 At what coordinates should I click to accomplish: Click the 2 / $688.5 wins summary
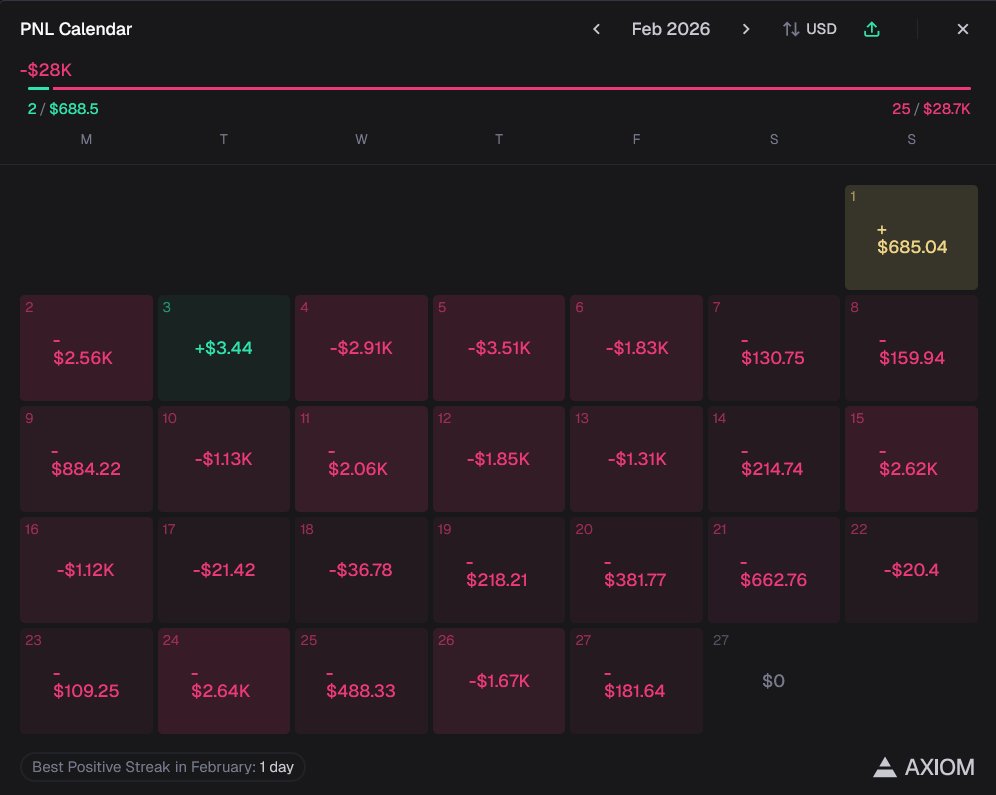click(63, 109)
